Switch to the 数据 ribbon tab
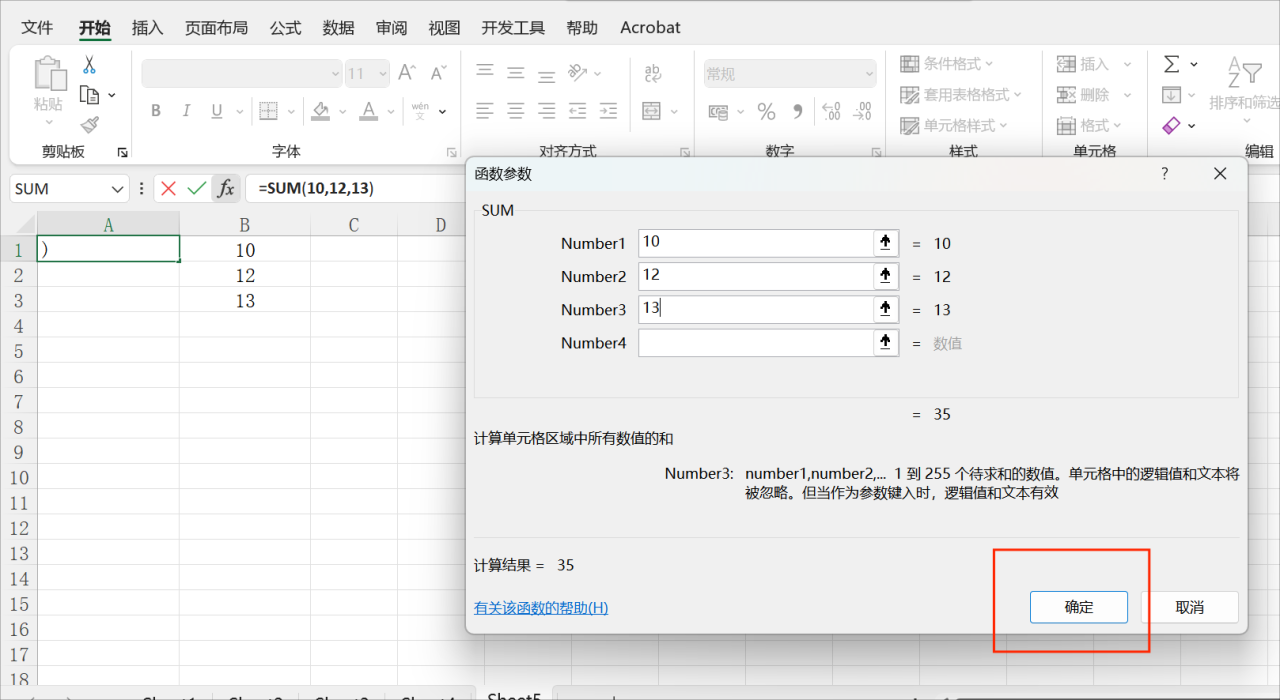Viewport: 1280px width, 700px height. pos(338,28)
